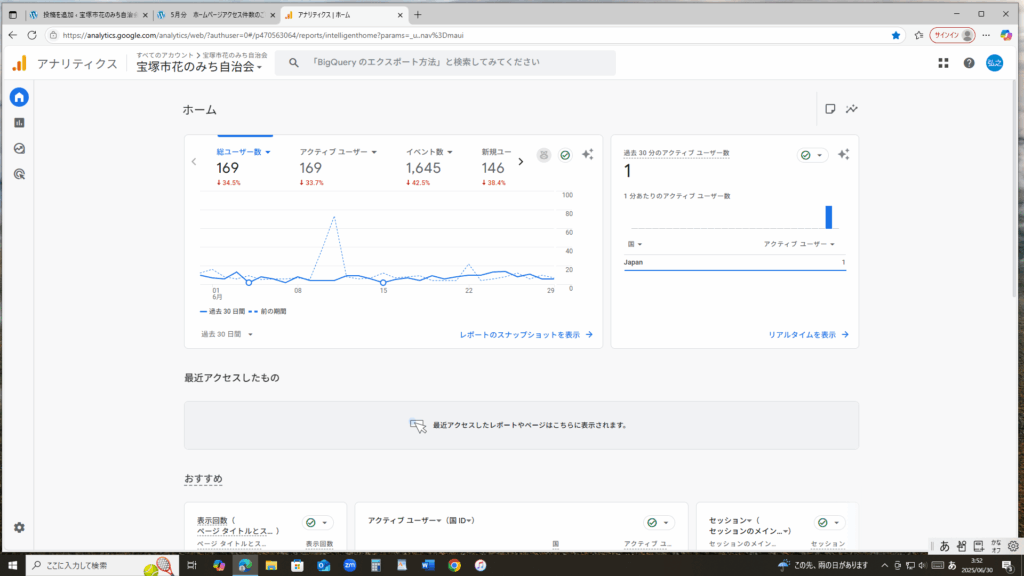Open the 過去 30 日間 date range dropdown
This screenshot has height=576, width=1024.
227,334
